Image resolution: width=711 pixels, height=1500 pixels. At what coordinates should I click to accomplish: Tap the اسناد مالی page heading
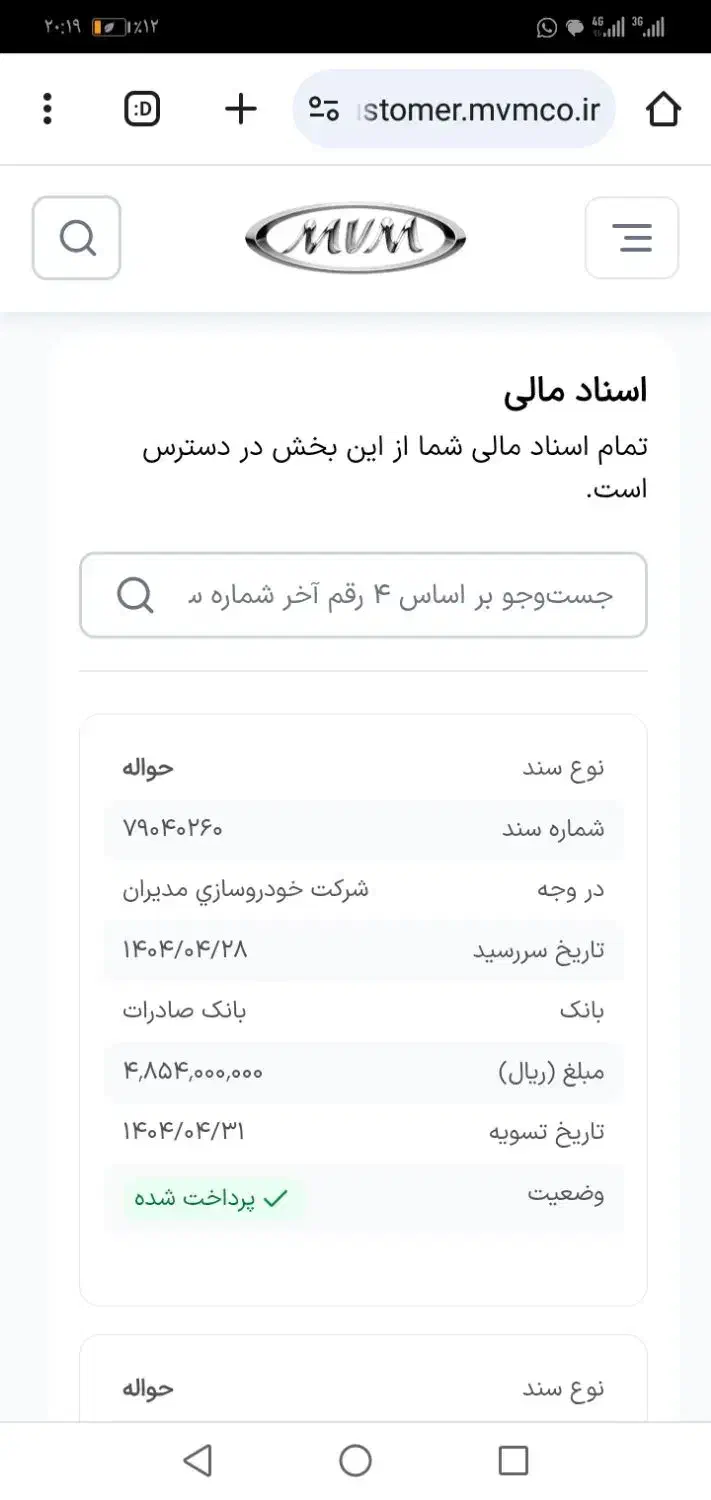(575, 390)
